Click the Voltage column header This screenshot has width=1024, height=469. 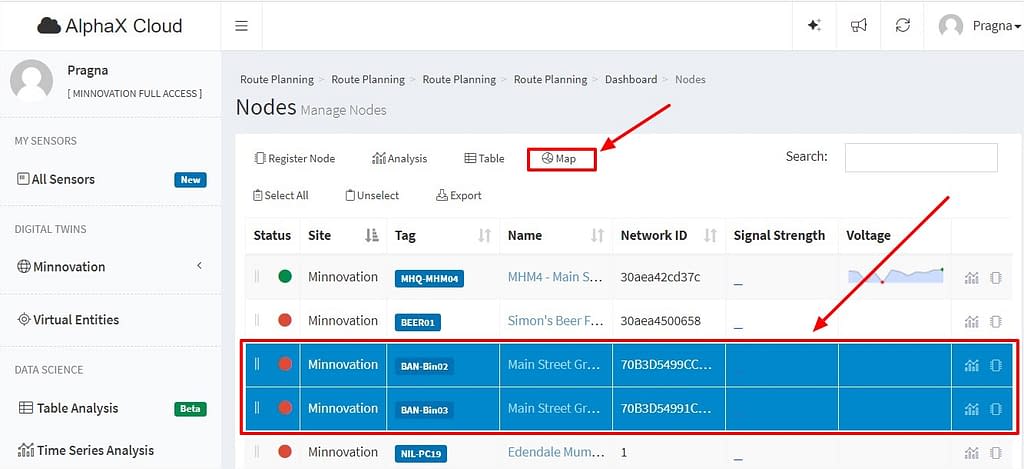[x=869, y=236]
